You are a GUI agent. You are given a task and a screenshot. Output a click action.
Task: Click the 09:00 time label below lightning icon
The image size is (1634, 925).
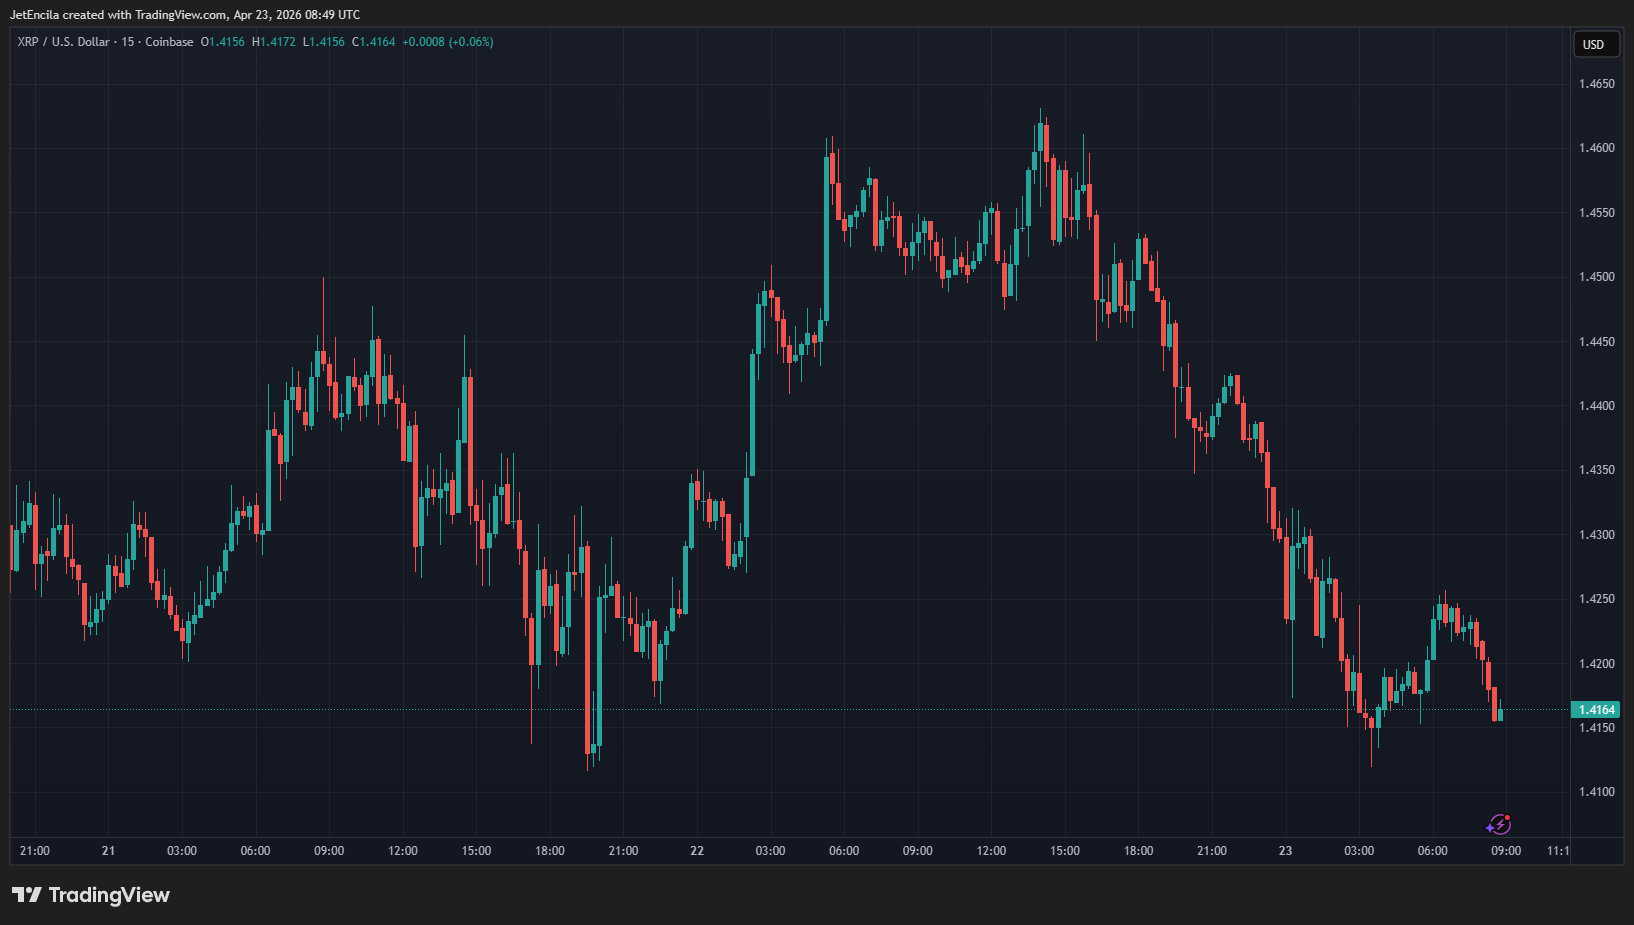coord(1506,851)
